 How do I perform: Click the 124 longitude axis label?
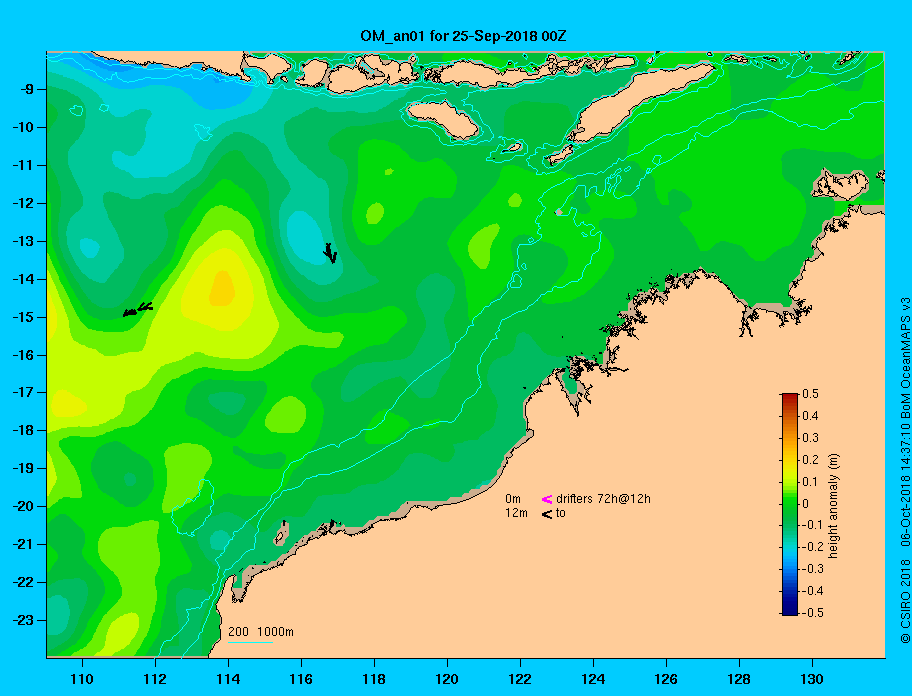click(x=593, y=679)
